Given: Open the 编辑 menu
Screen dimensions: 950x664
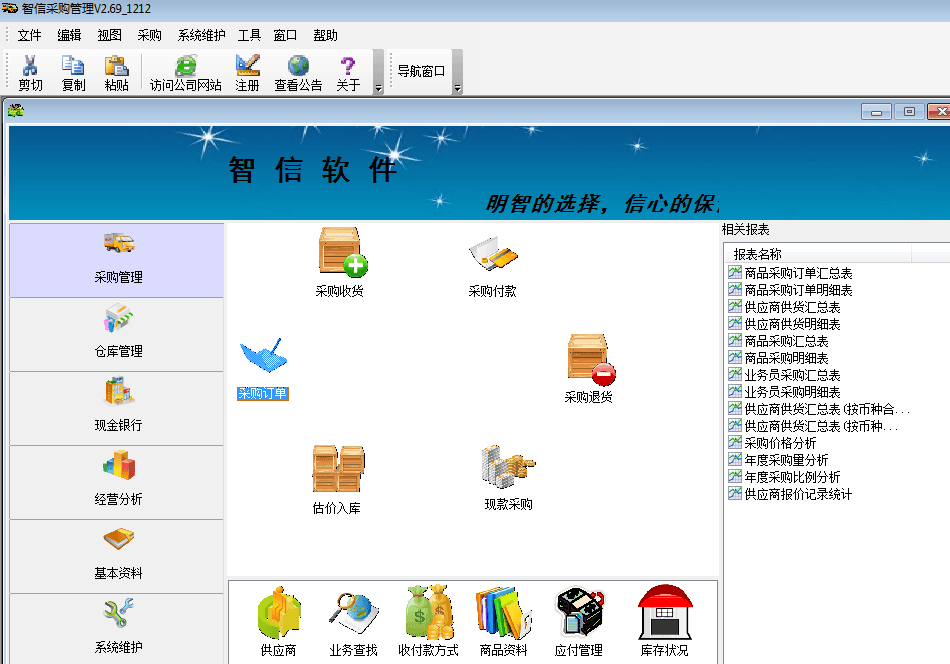Looking at the screenshot, I should [x=69, y=35].
